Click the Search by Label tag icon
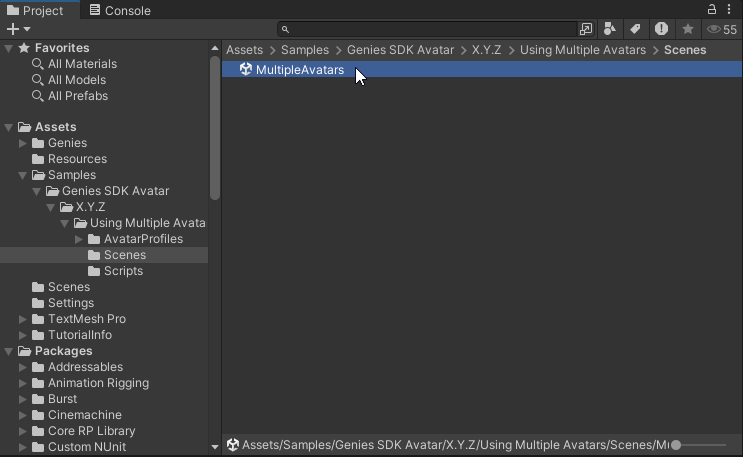The height and width of the screenshot is (457, 743). click(x=635, y=29)
